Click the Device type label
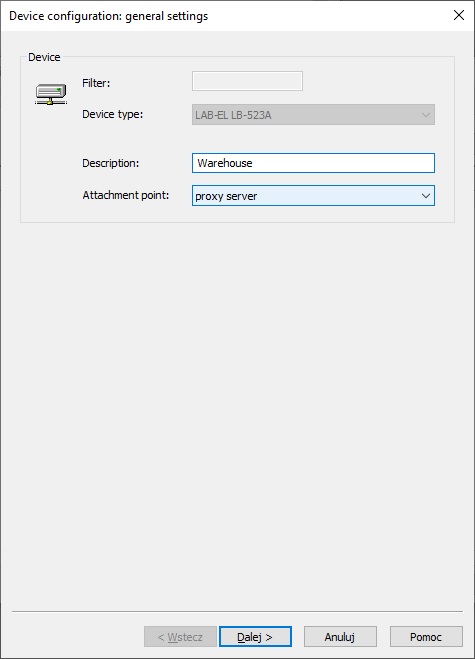This screenshot has height=659, width=475. point(112,114)
